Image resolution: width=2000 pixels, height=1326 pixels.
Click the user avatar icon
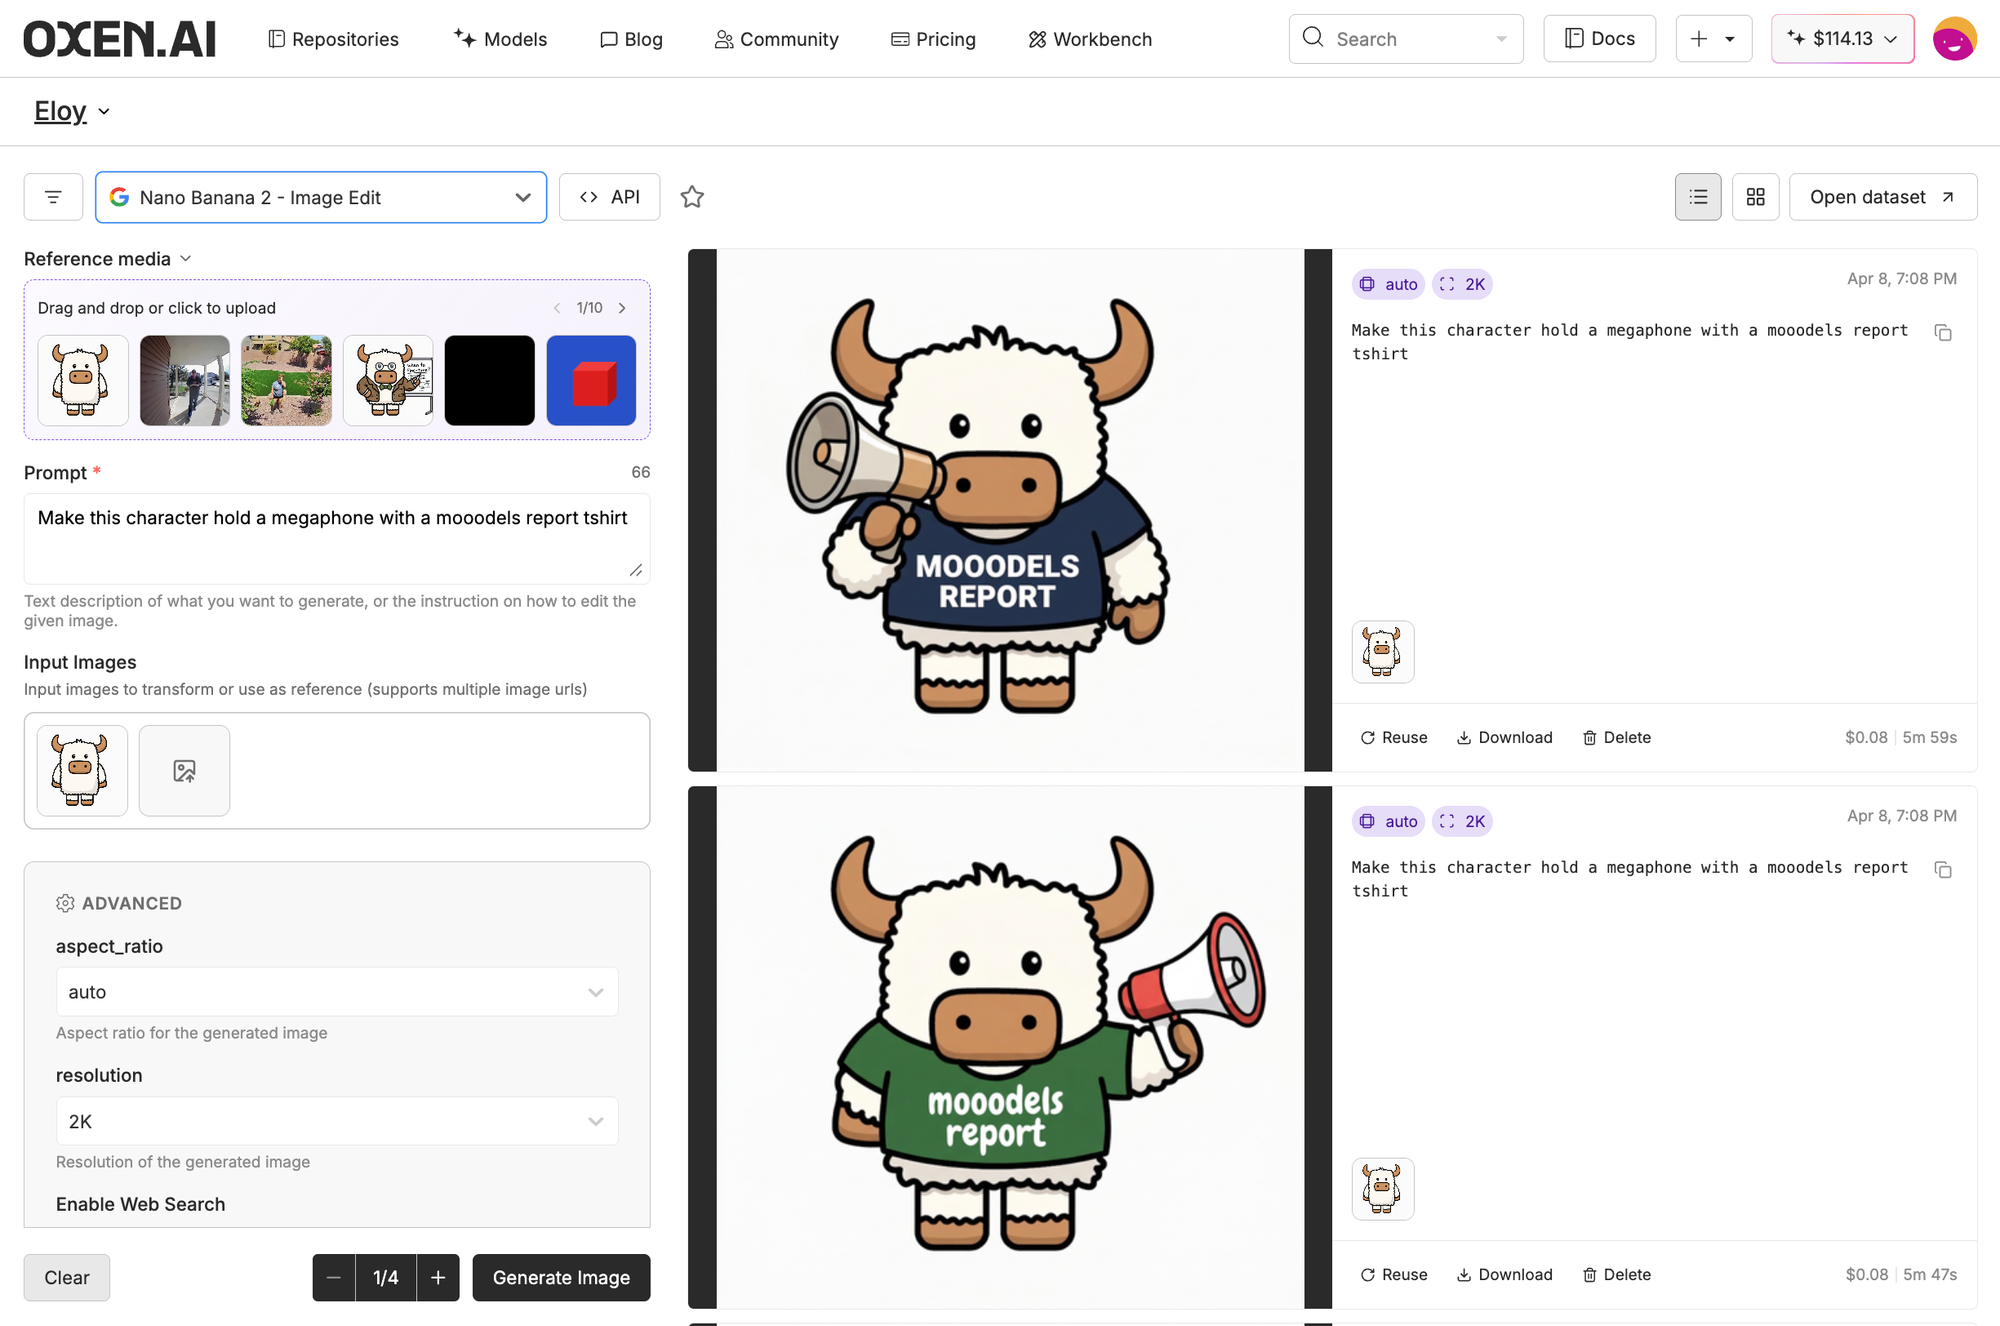[1953, 39]
